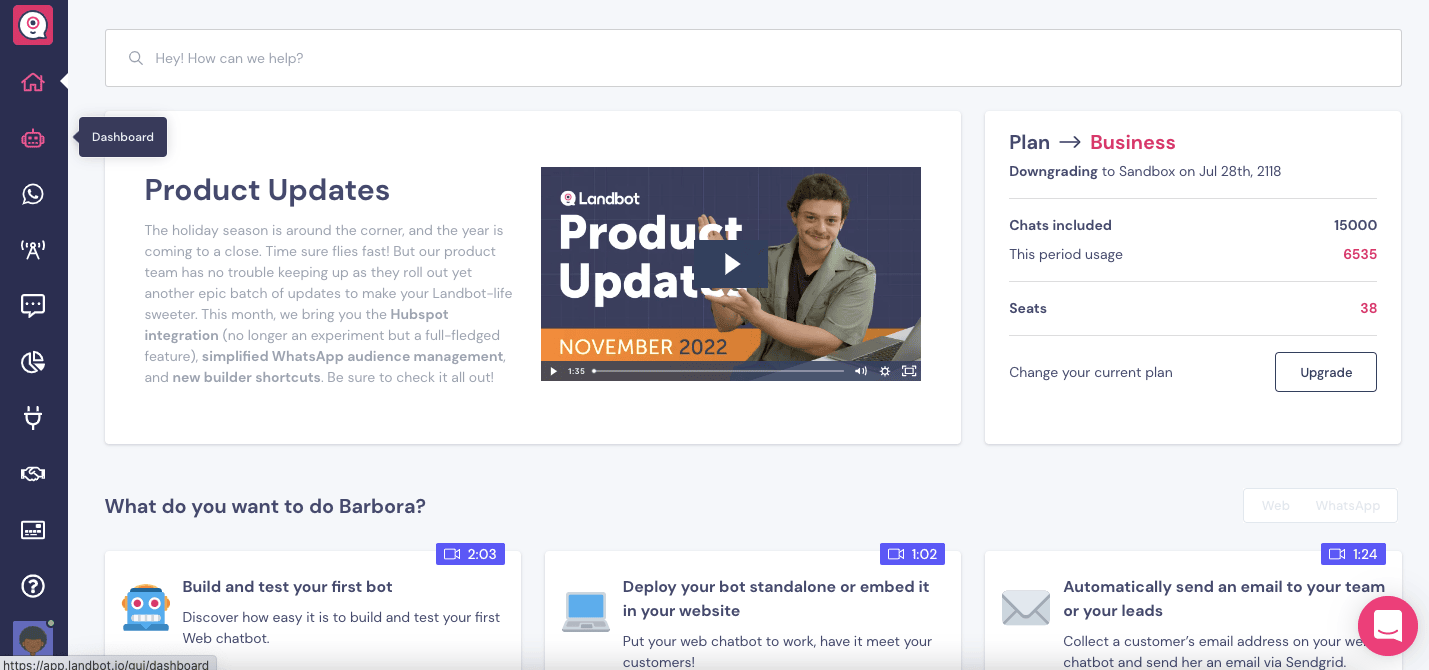Click the 'Chats included' label

pos(1060,225)
